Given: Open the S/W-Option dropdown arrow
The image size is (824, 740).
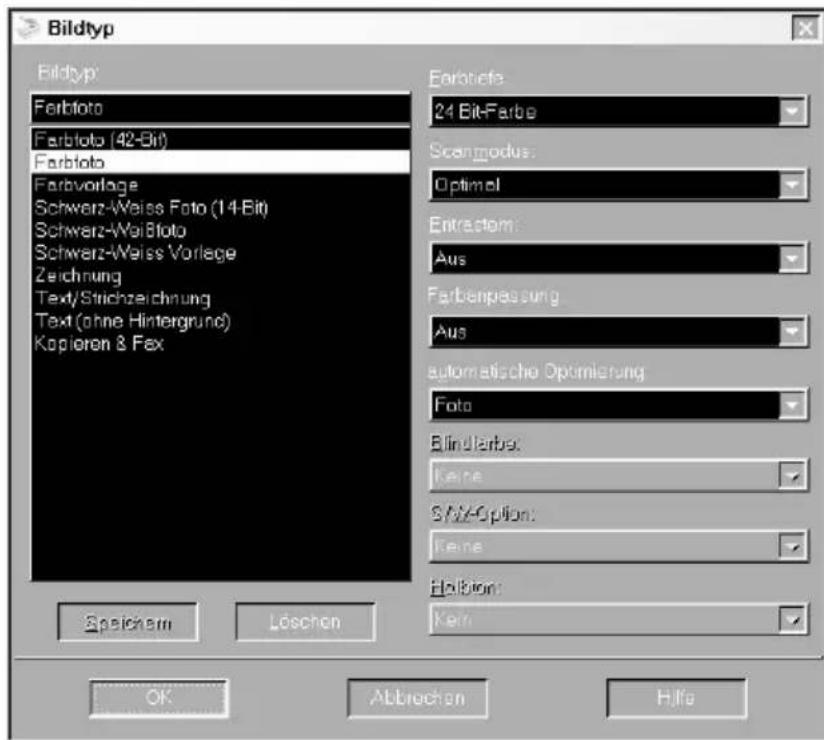Looking at the screenshot, I should click(792, 547).
